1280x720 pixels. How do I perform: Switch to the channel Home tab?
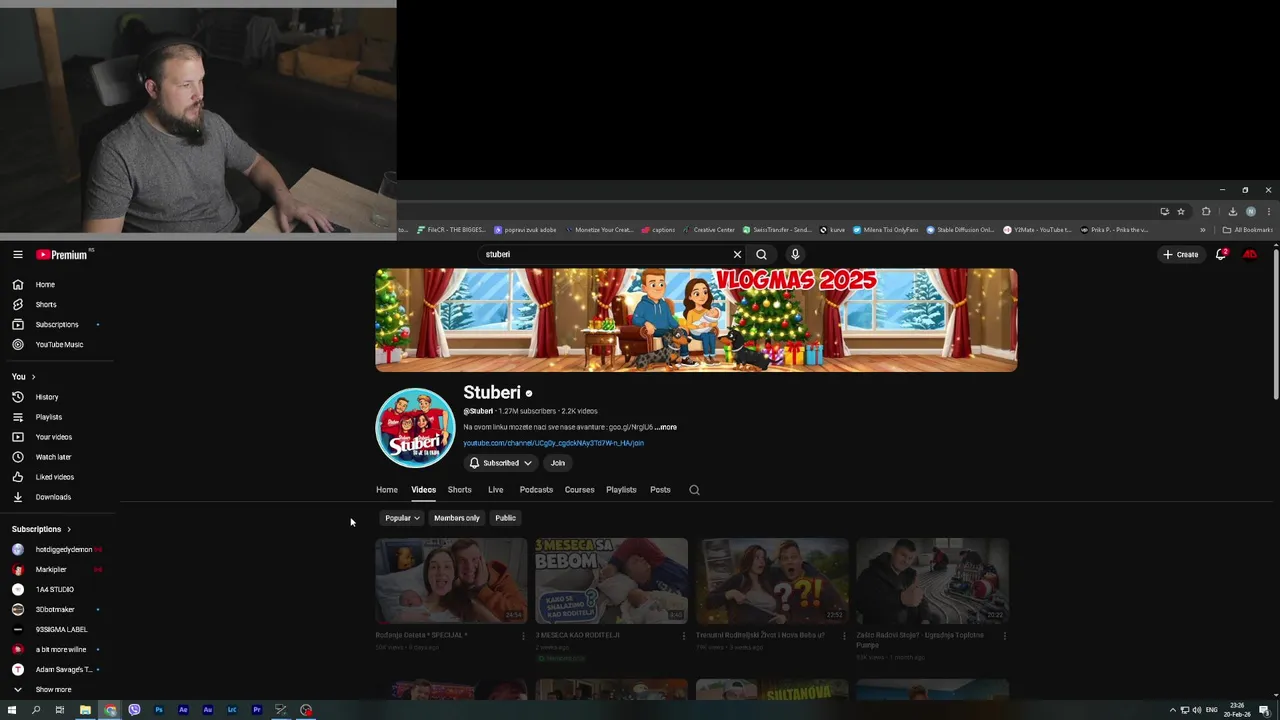point(386,490)
